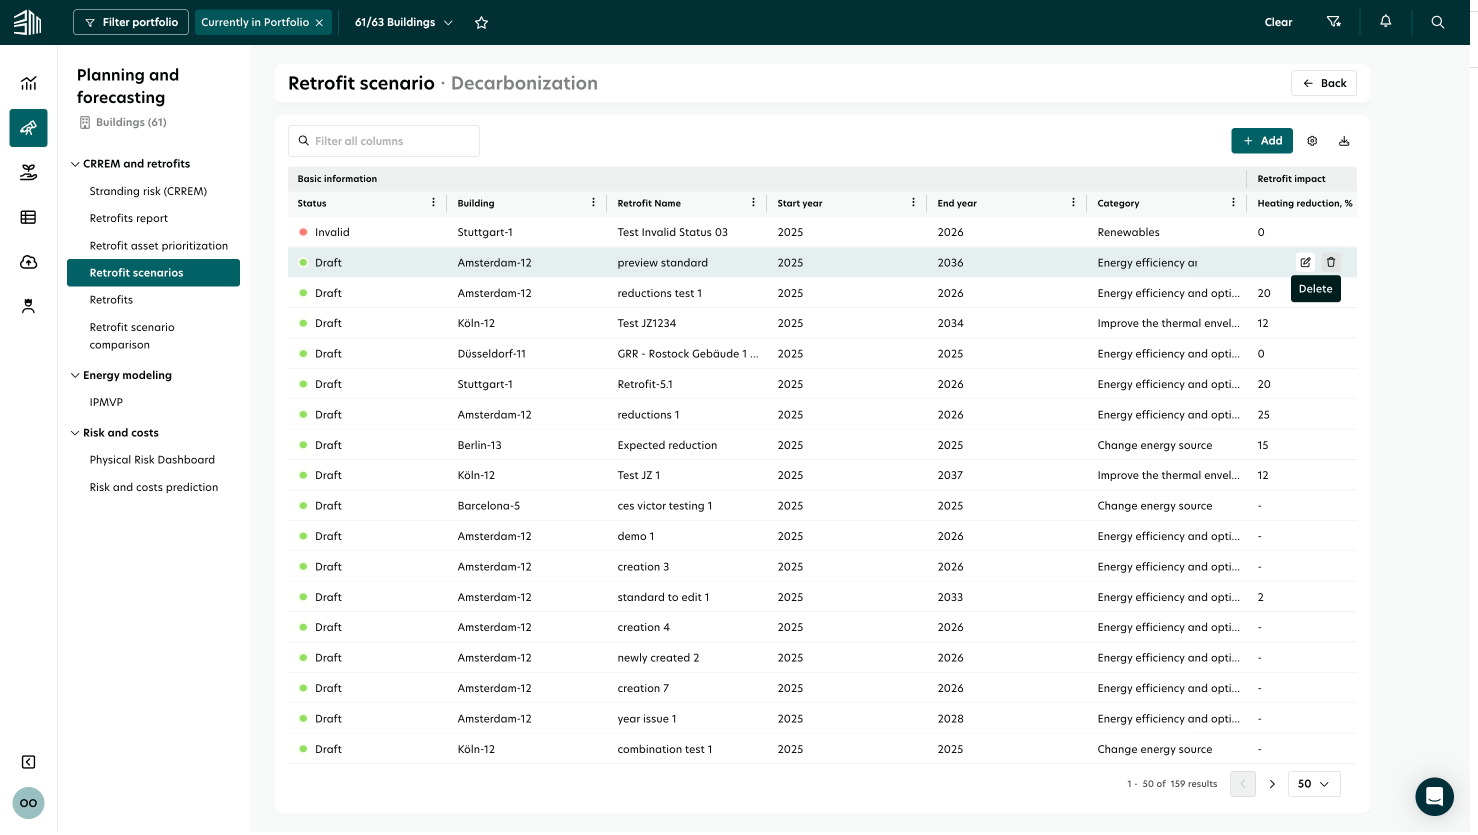Go to next results page
This screenshot has height=835, width=1478.
point(1272,784)
